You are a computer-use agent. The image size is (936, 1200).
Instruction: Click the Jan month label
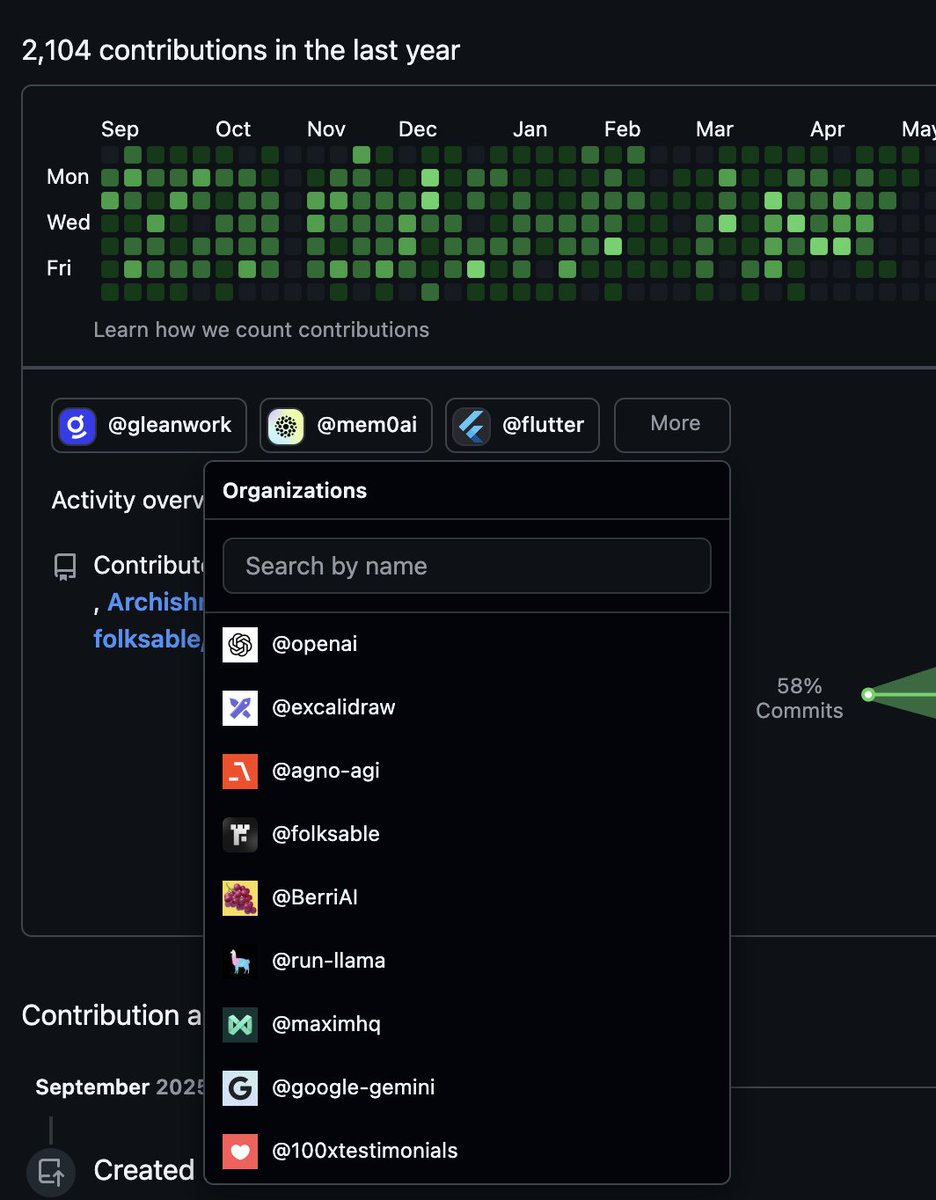pos(530,130)
